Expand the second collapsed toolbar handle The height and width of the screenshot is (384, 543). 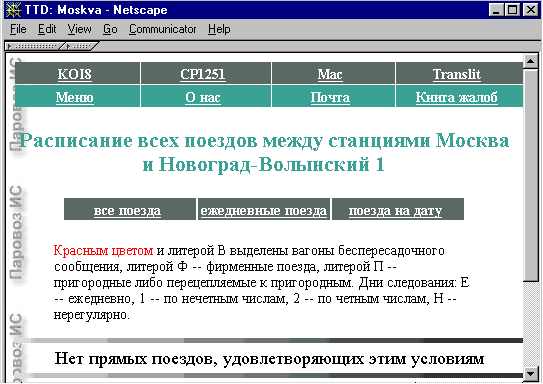[80, 46]
